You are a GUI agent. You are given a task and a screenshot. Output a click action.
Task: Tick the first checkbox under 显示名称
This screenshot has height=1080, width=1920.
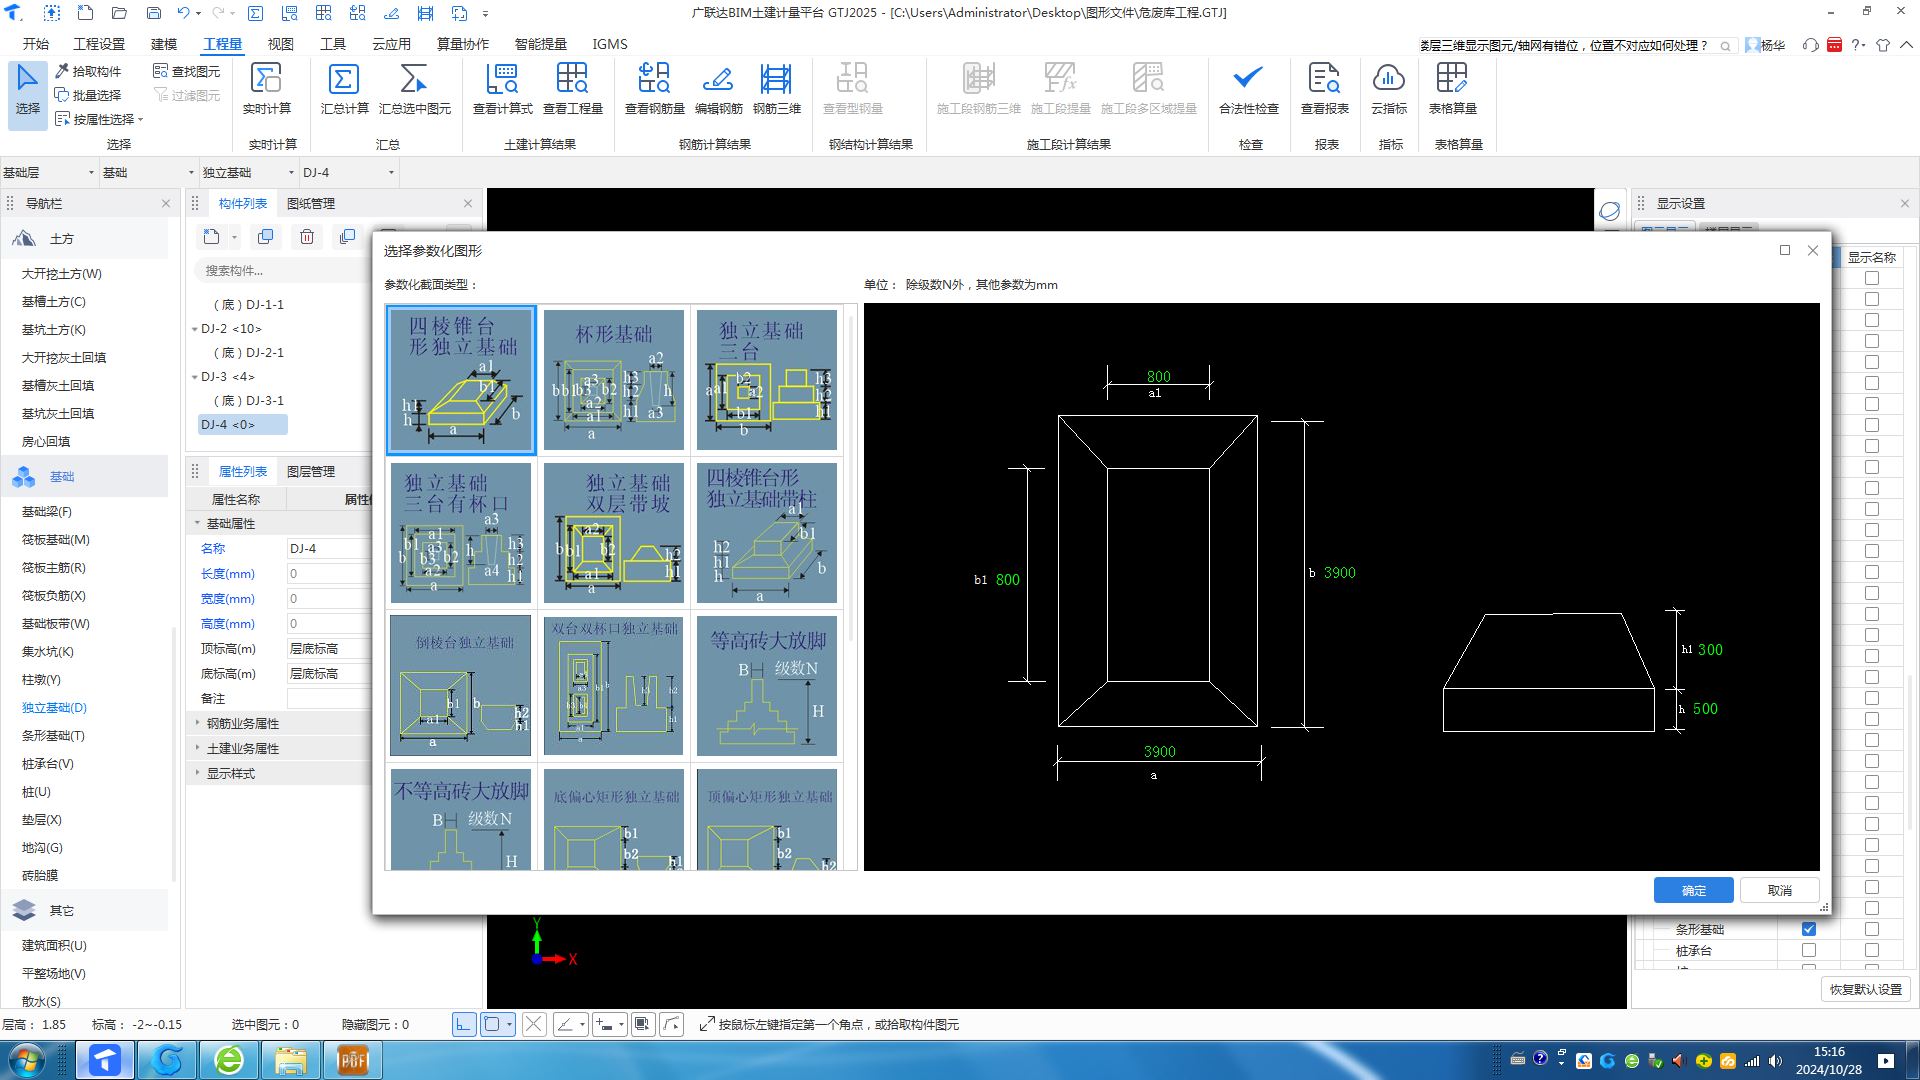click(x=1872, y=278)
